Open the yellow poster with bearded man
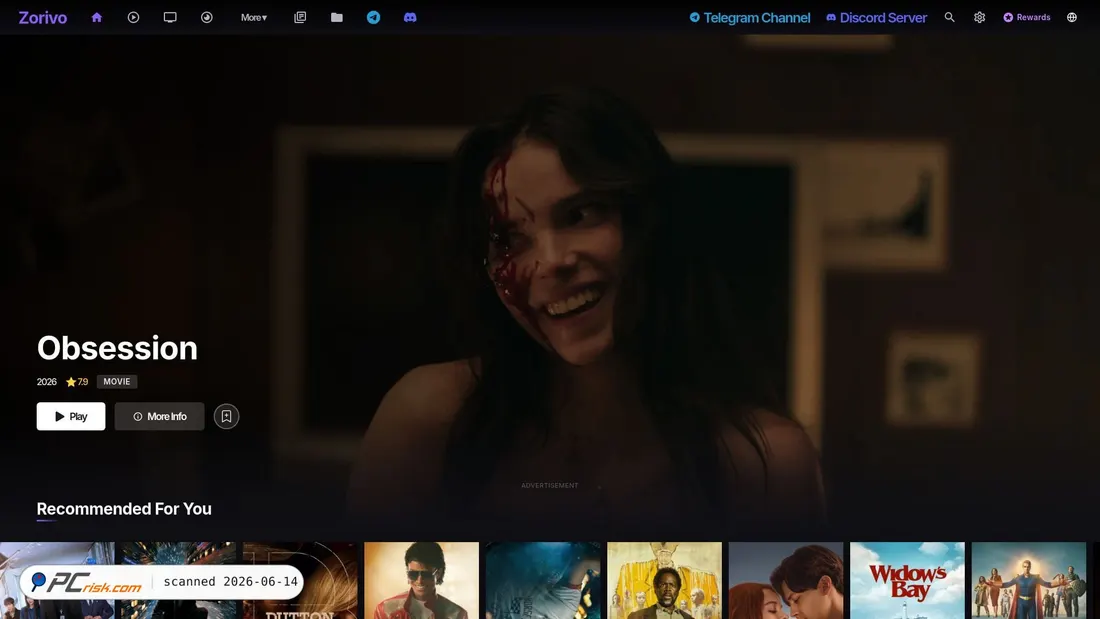This screenshot has height=619, width=1100. (664, 580)
